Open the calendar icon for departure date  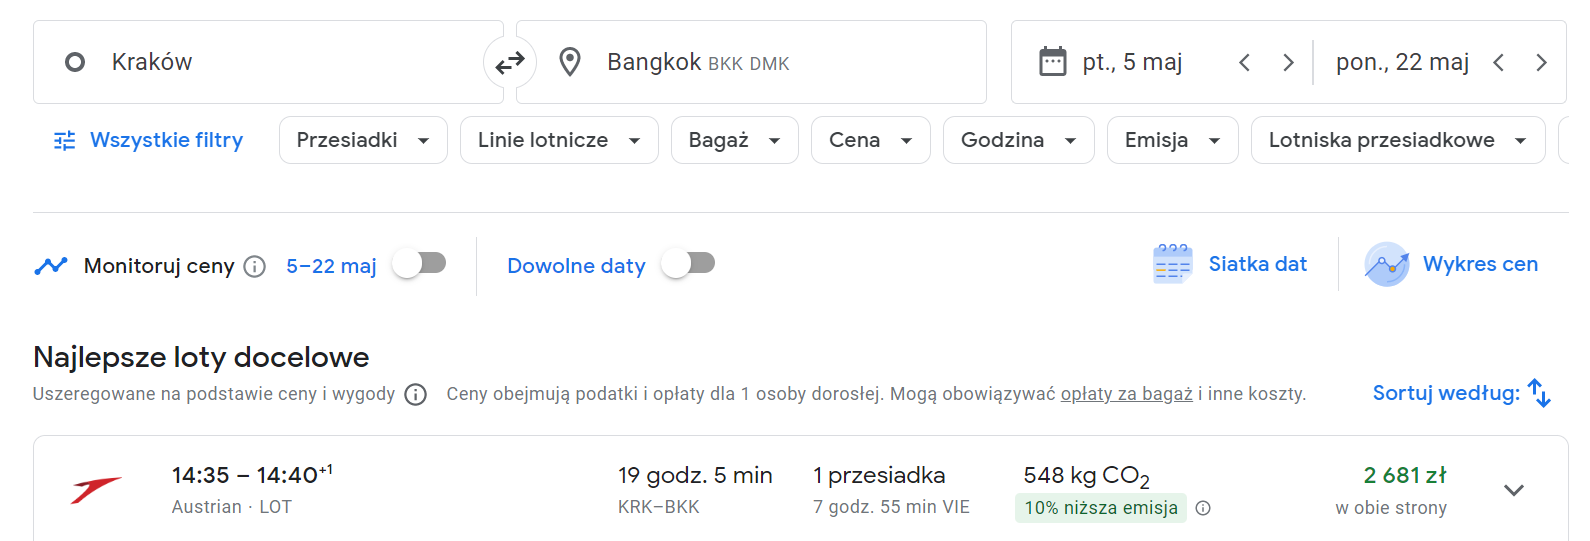[x=1053, y=62]
